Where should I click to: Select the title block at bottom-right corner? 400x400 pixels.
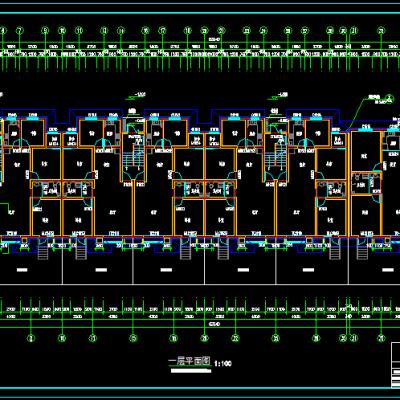point(395,365)
